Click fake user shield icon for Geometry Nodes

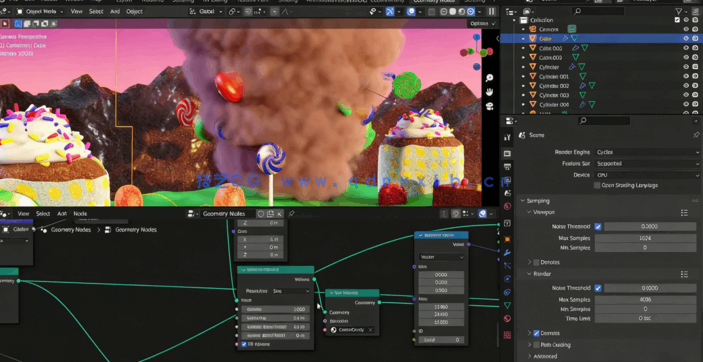coord(261,214)
